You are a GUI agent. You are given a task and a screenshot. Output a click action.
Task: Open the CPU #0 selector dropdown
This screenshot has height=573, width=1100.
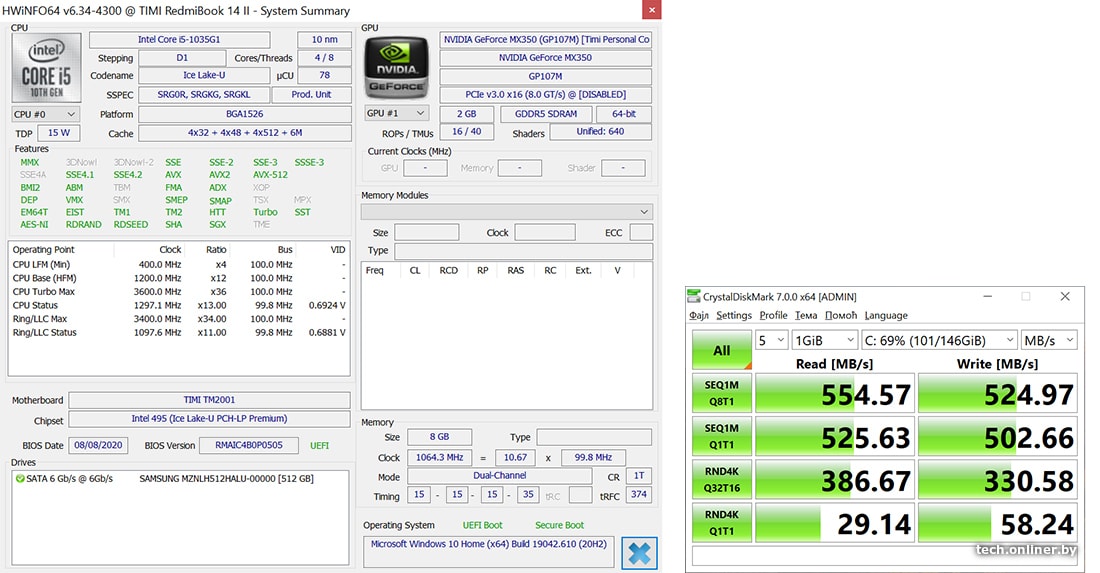point(46,114)
